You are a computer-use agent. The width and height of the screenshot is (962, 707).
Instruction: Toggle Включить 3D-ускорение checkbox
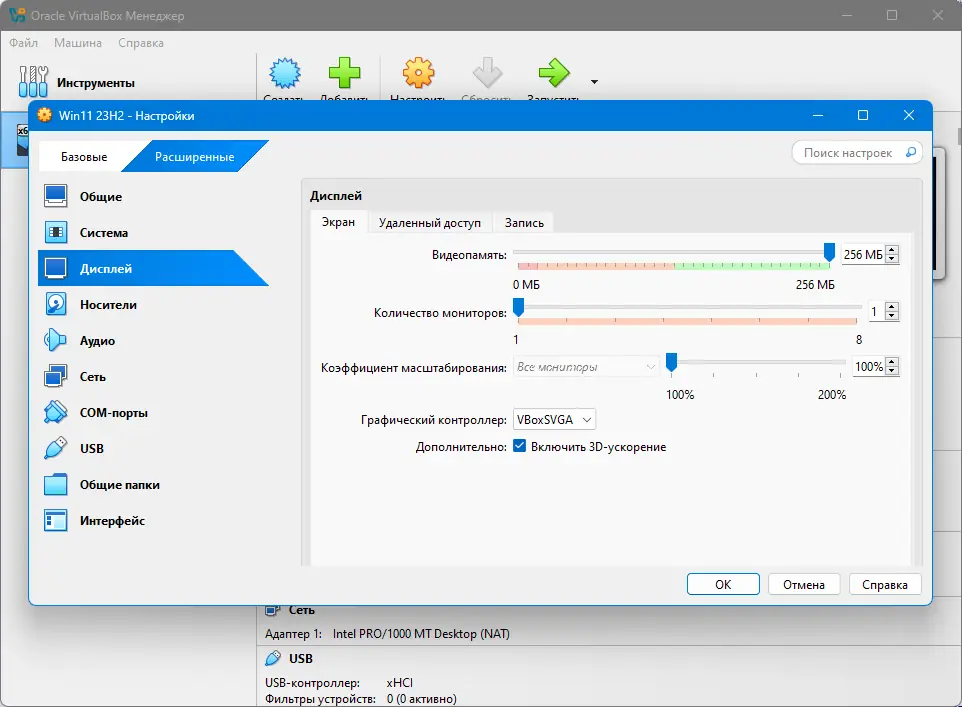pyautogui.click(x=520, y=446)
